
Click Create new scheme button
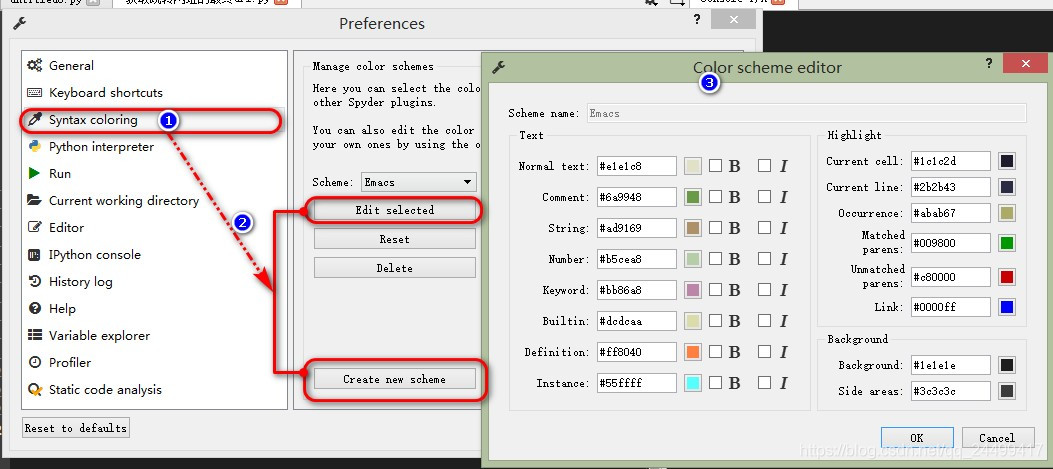395,379
